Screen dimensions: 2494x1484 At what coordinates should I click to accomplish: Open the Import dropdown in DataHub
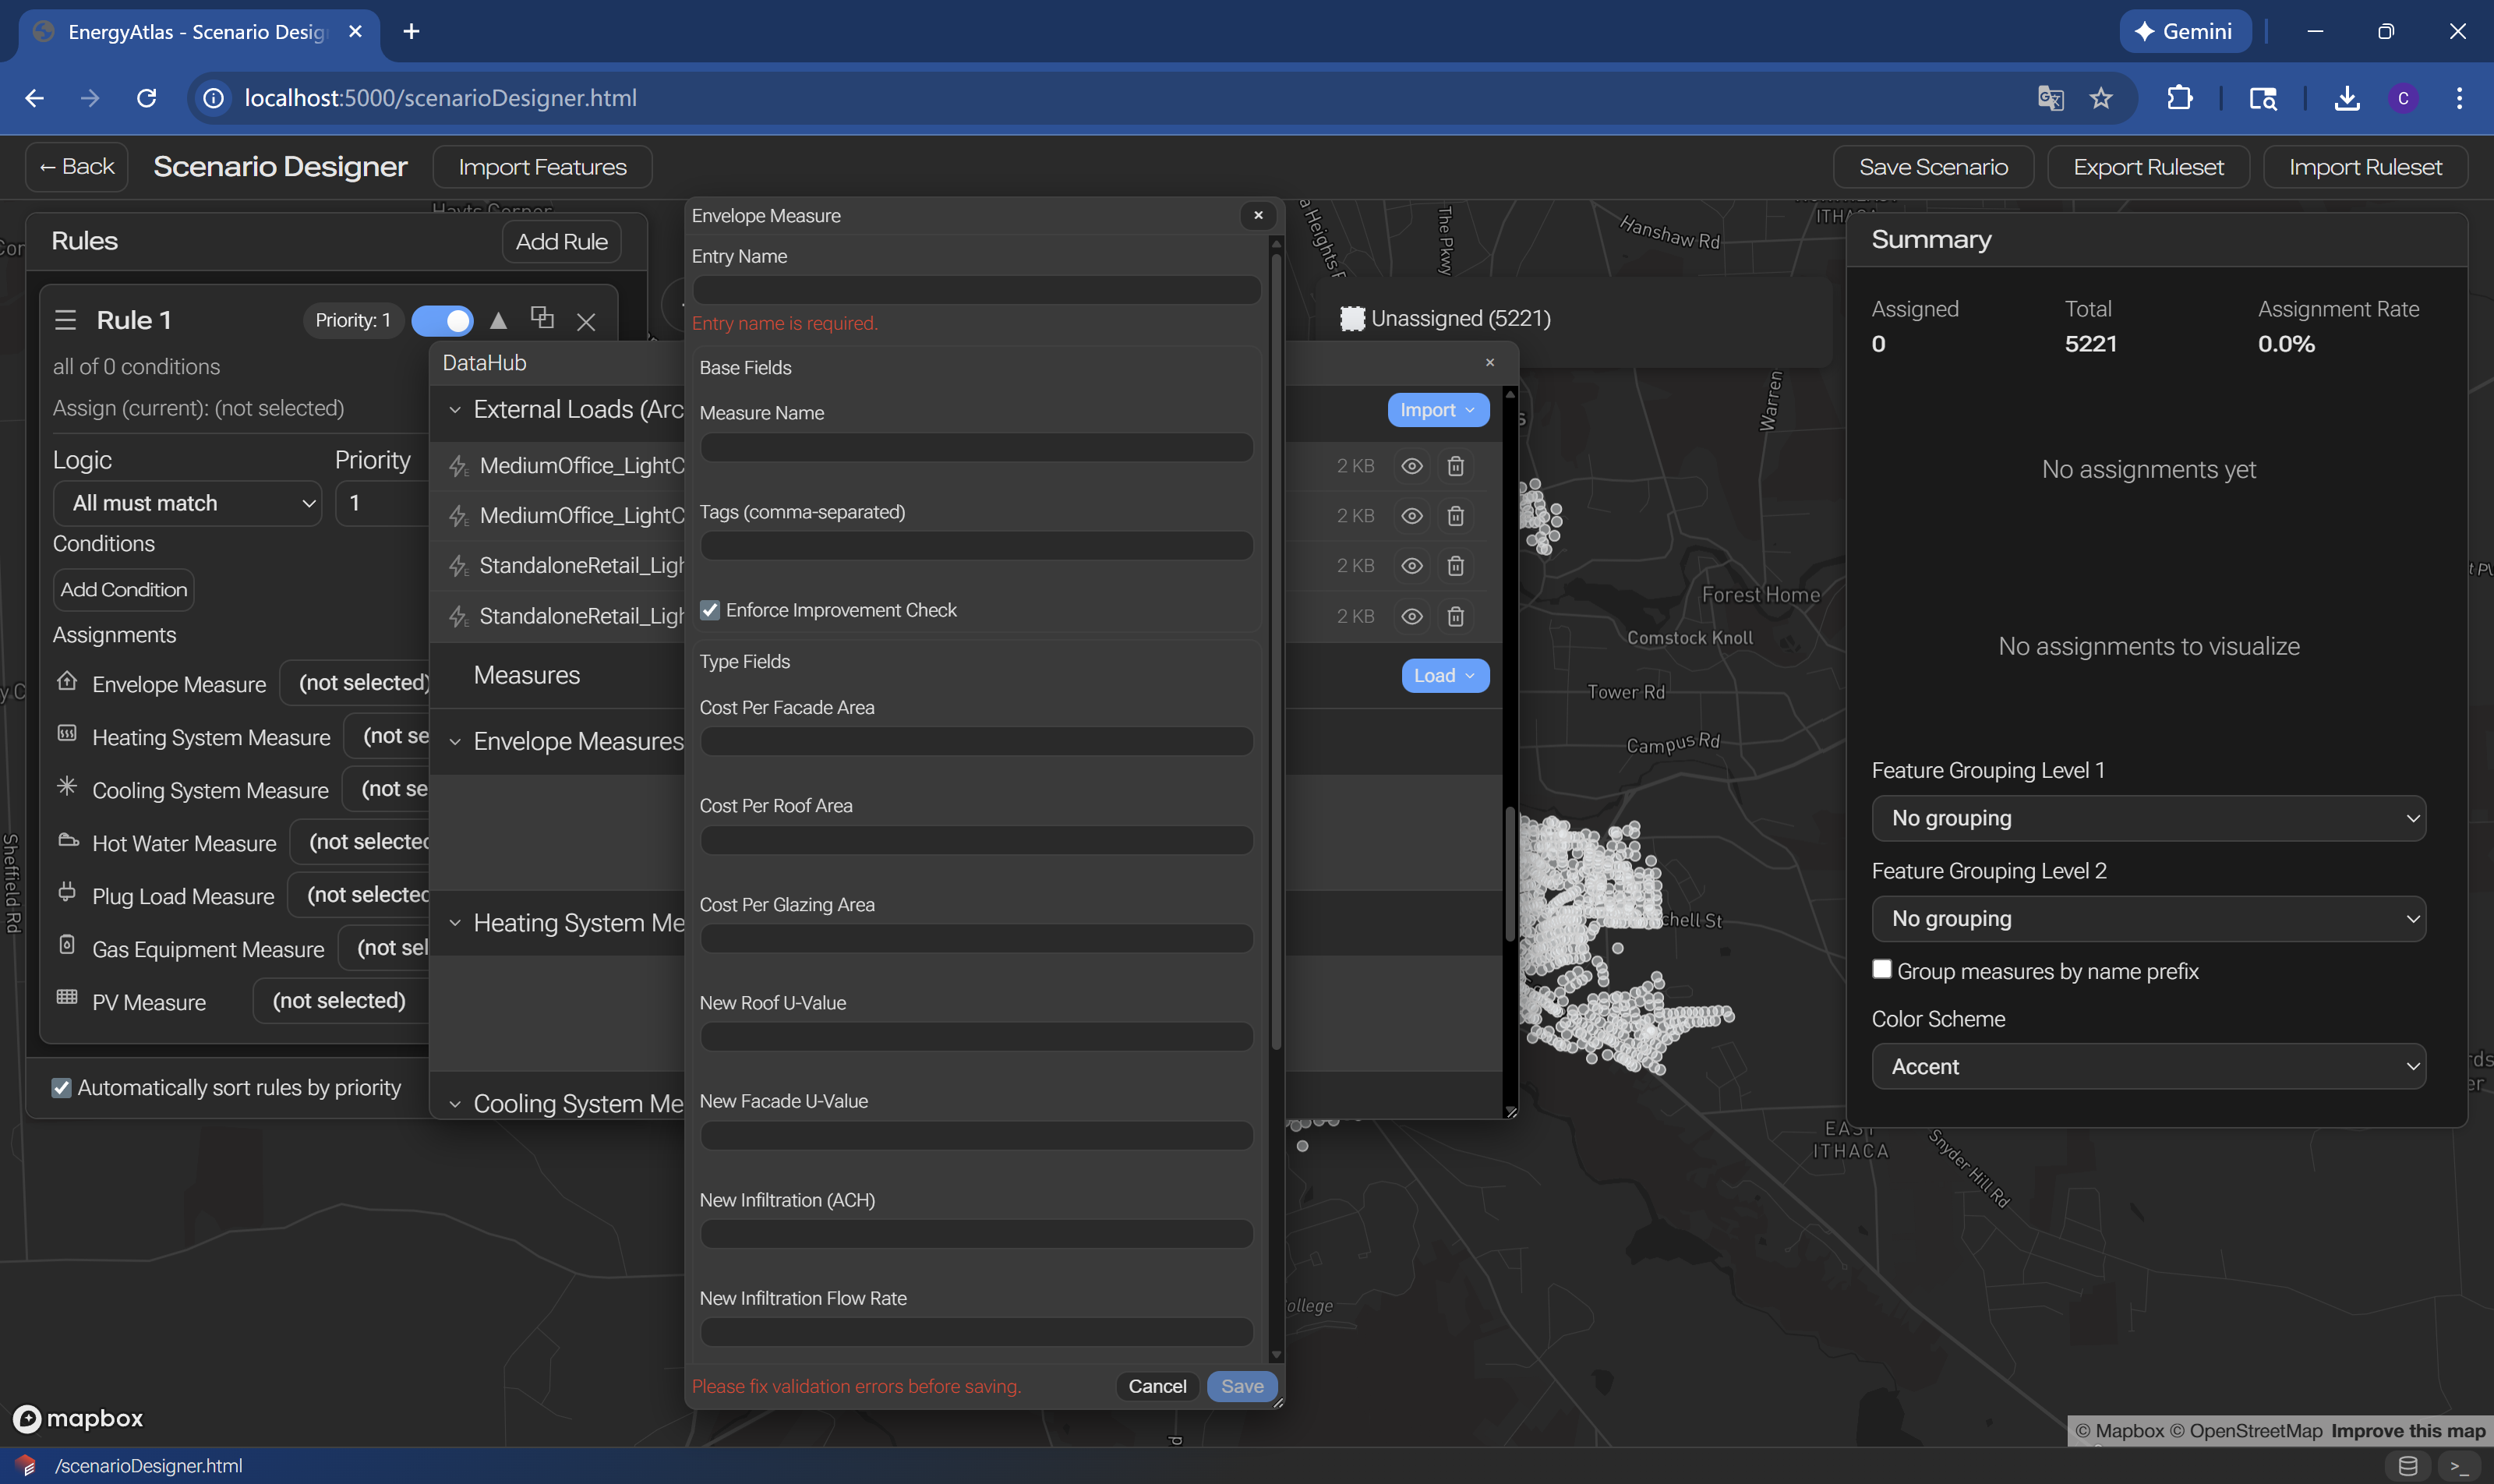coord(1437,410)
